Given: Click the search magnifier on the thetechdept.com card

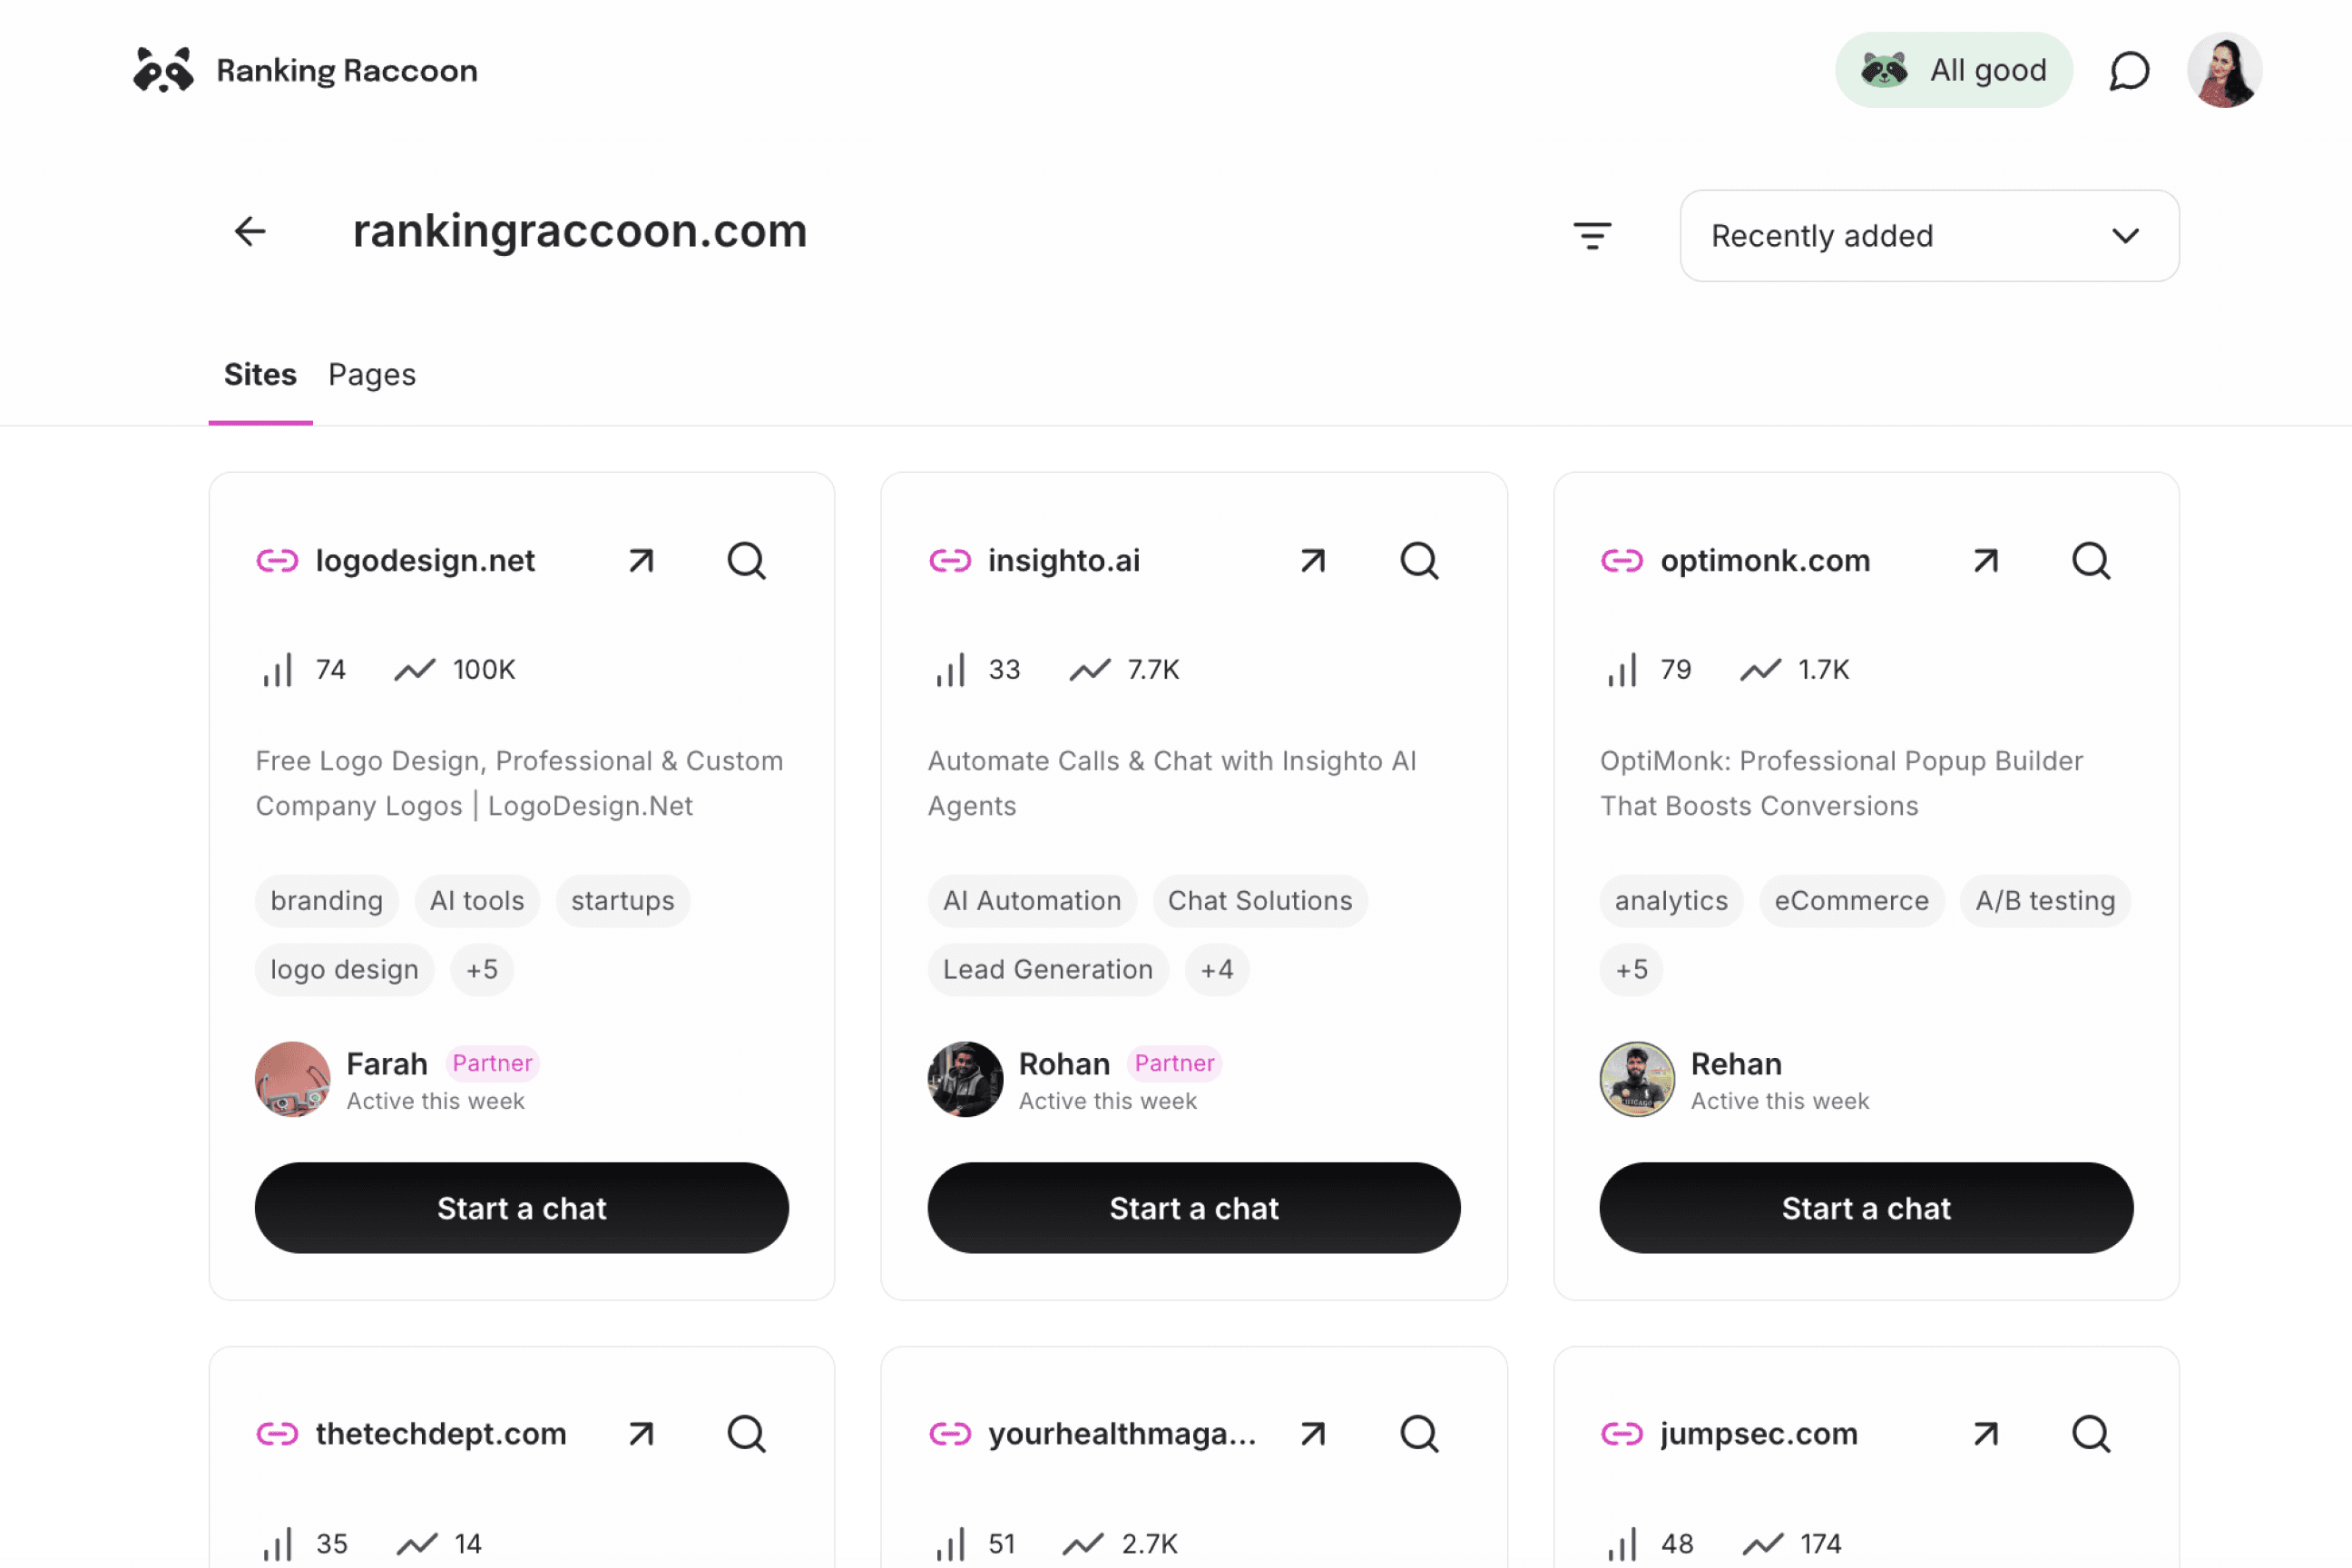Looking at the screenshot, I should pyautogui.click(x=746, y=1433).
